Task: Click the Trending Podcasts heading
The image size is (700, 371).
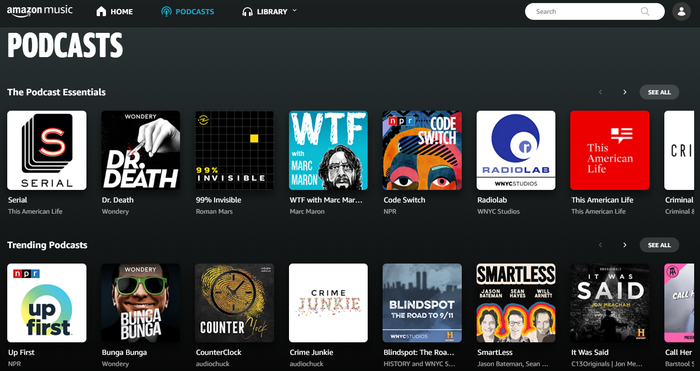Action: 47,245
